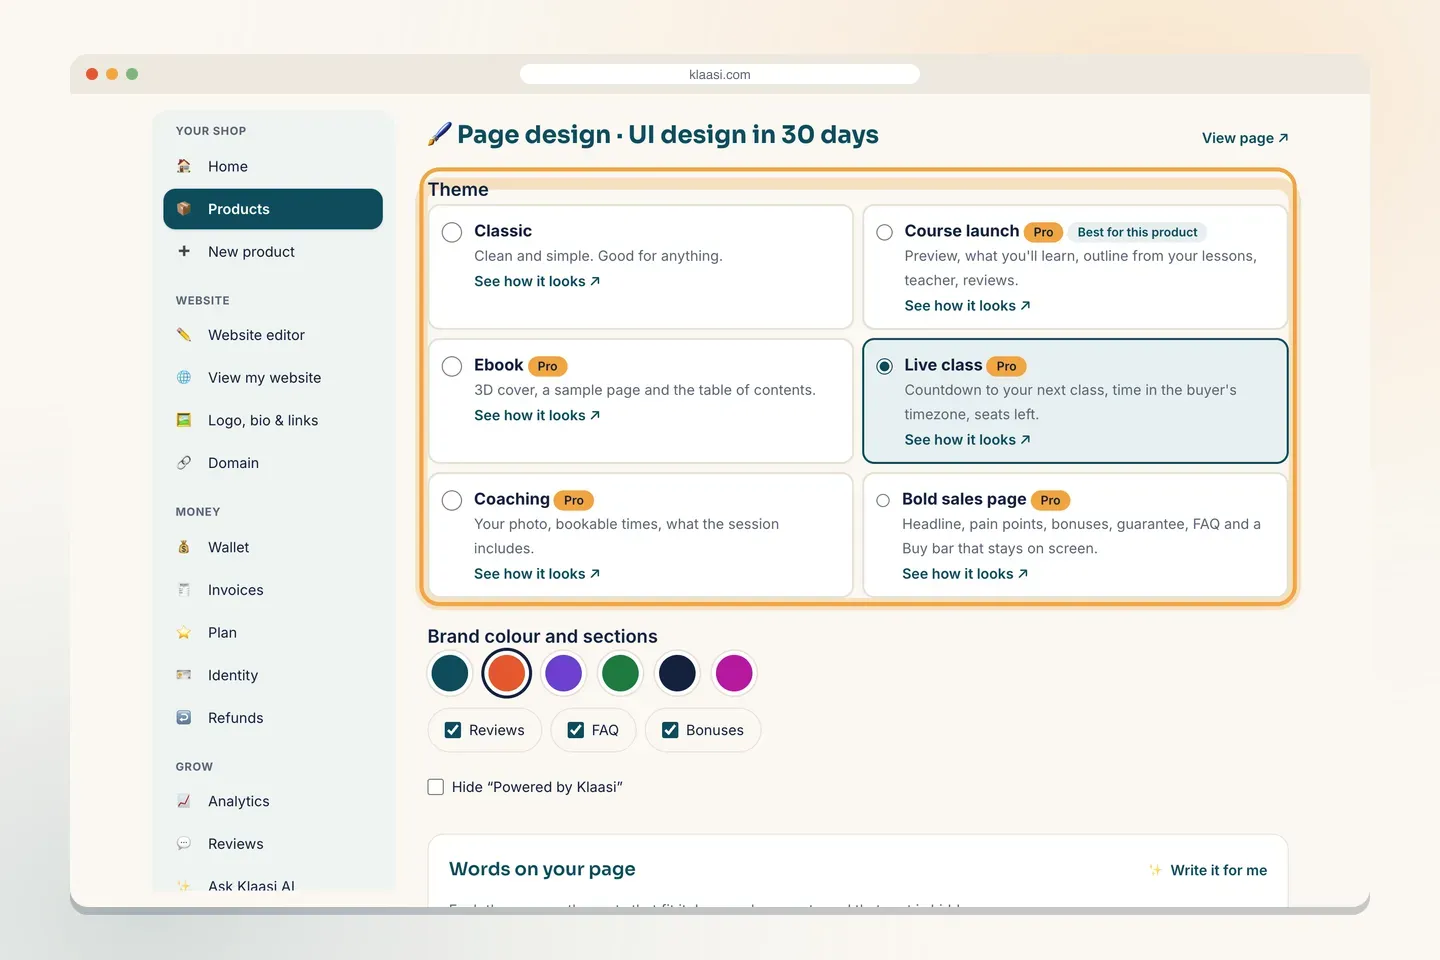1440x960 pixels.
Task: Select the Classic theme radio button
Action: [452, 232]
